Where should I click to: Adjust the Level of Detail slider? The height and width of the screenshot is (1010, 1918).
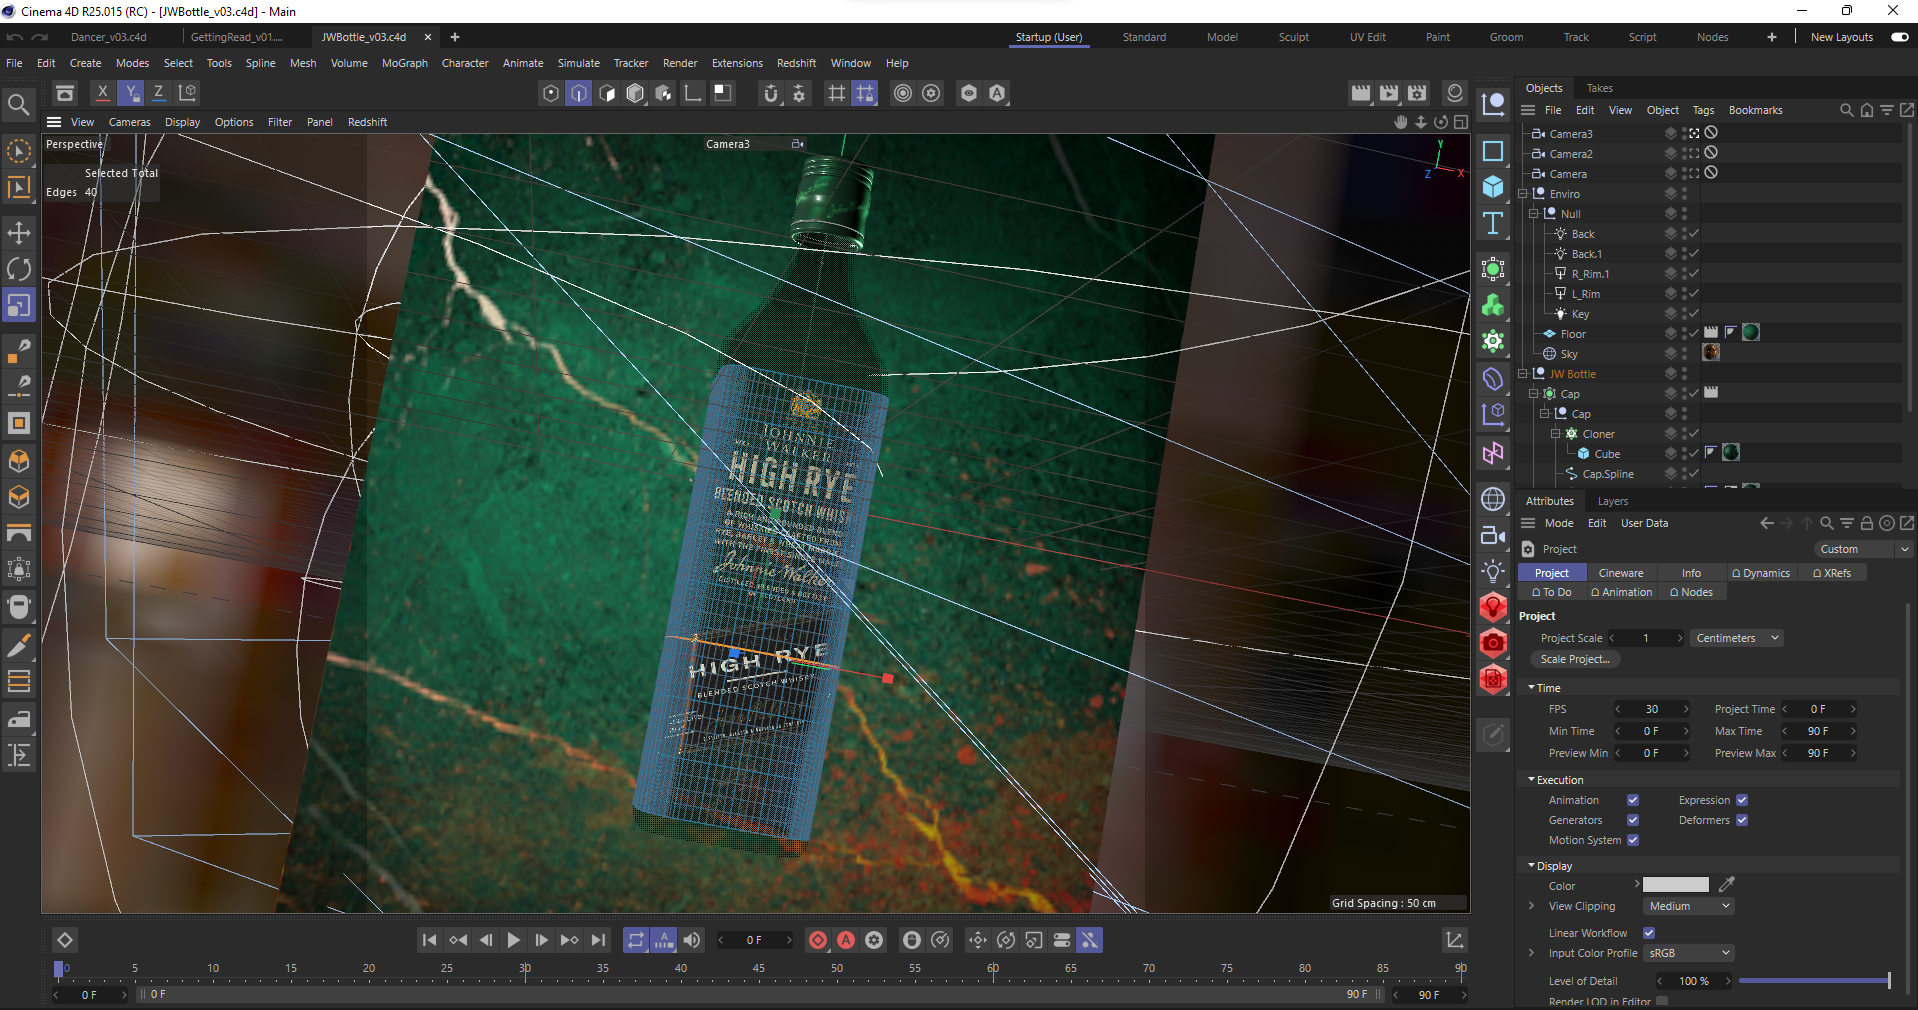(x=1814, y=981)
